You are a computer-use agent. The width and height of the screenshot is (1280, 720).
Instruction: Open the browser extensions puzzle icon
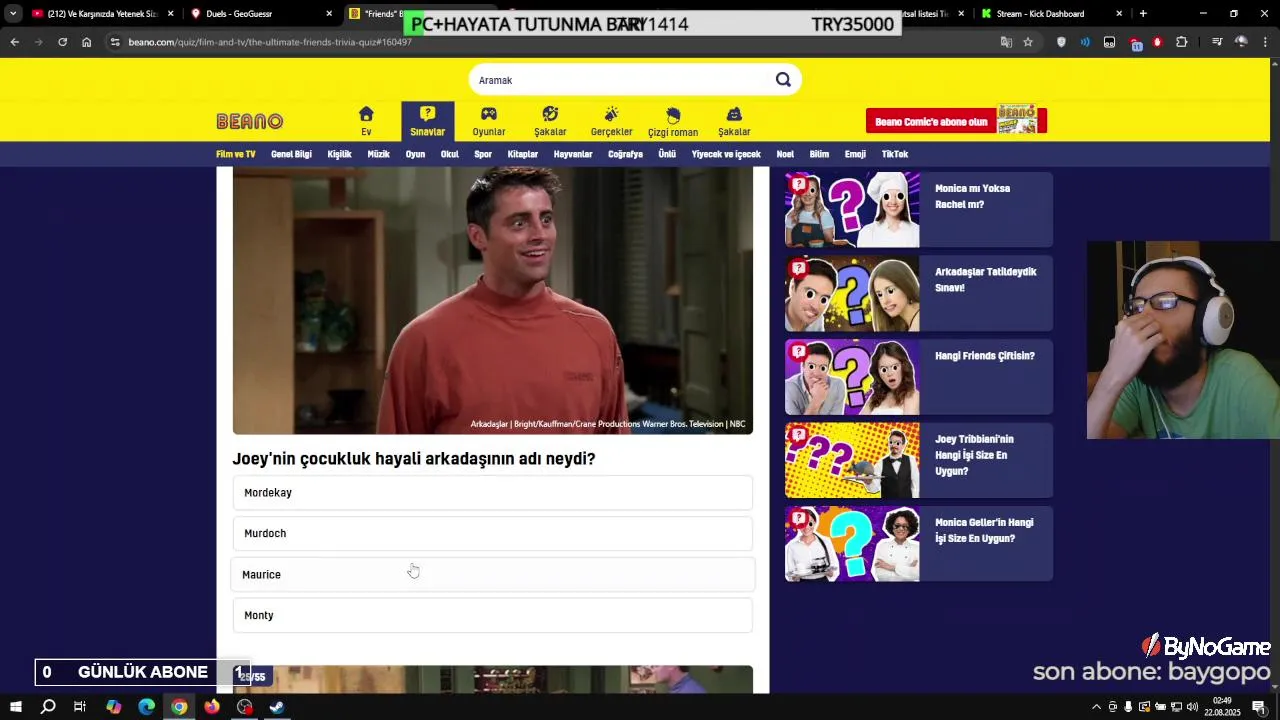tap(1182, 42)
